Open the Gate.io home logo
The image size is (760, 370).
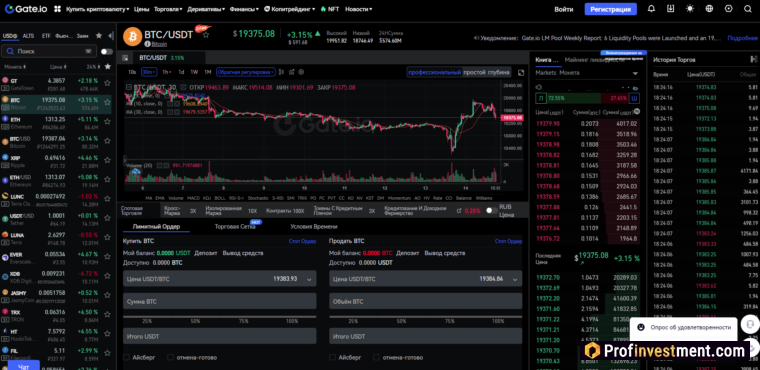click(25, 9)
